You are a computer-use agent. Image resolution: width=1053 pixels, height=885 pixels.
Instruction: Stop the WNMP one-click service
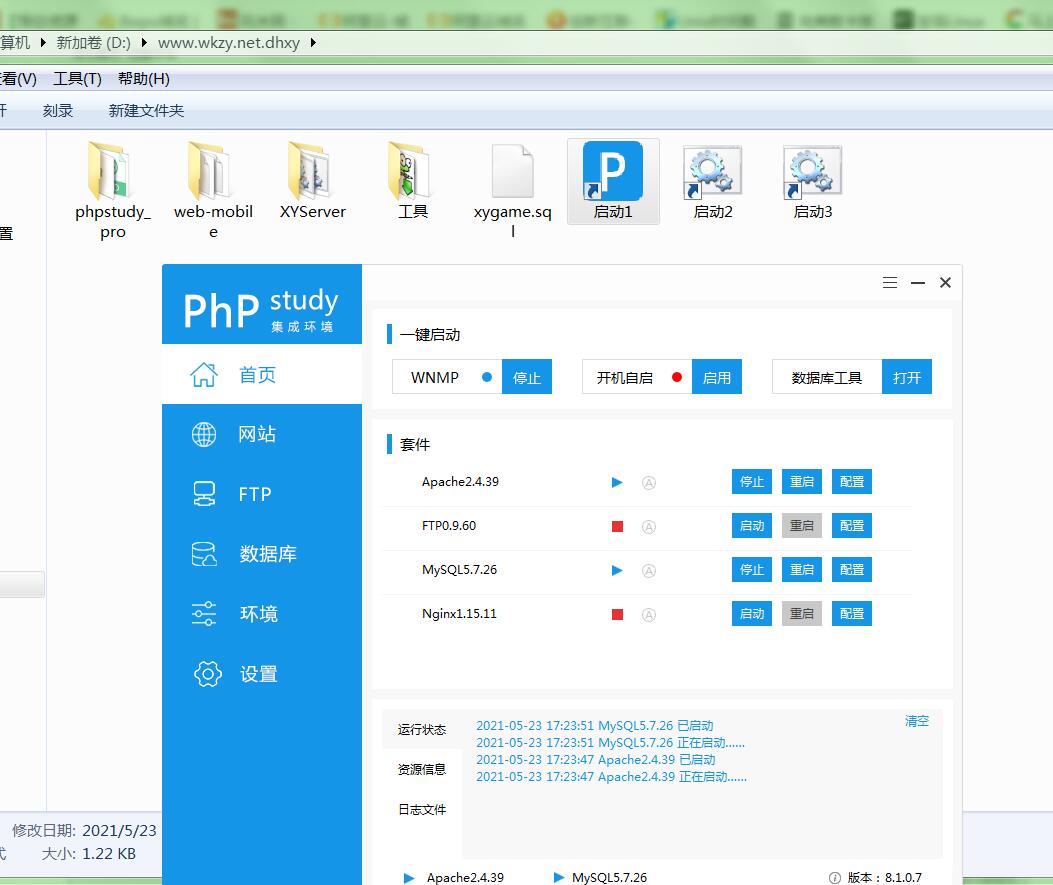(527, 378)
